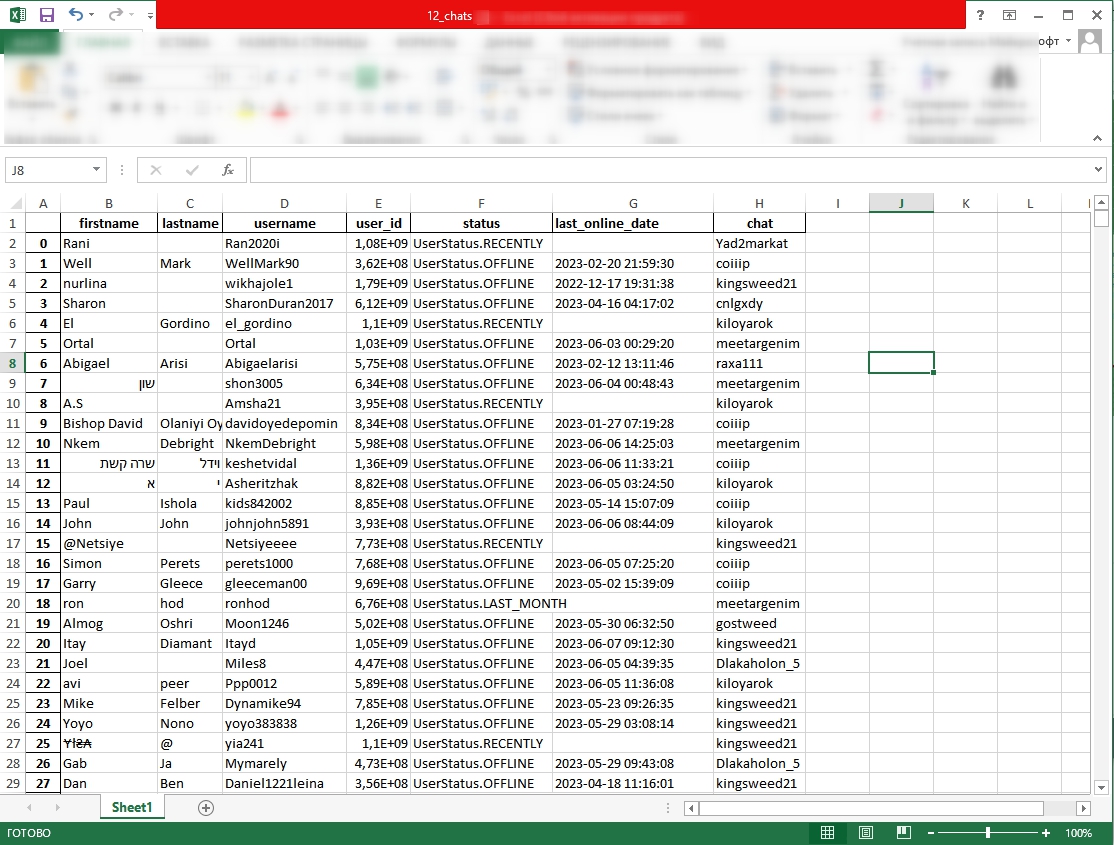The image size is (1114, 845).
Task: Click the New Sheet plus button
Action: pyautogui.click(x=204, y=807)
